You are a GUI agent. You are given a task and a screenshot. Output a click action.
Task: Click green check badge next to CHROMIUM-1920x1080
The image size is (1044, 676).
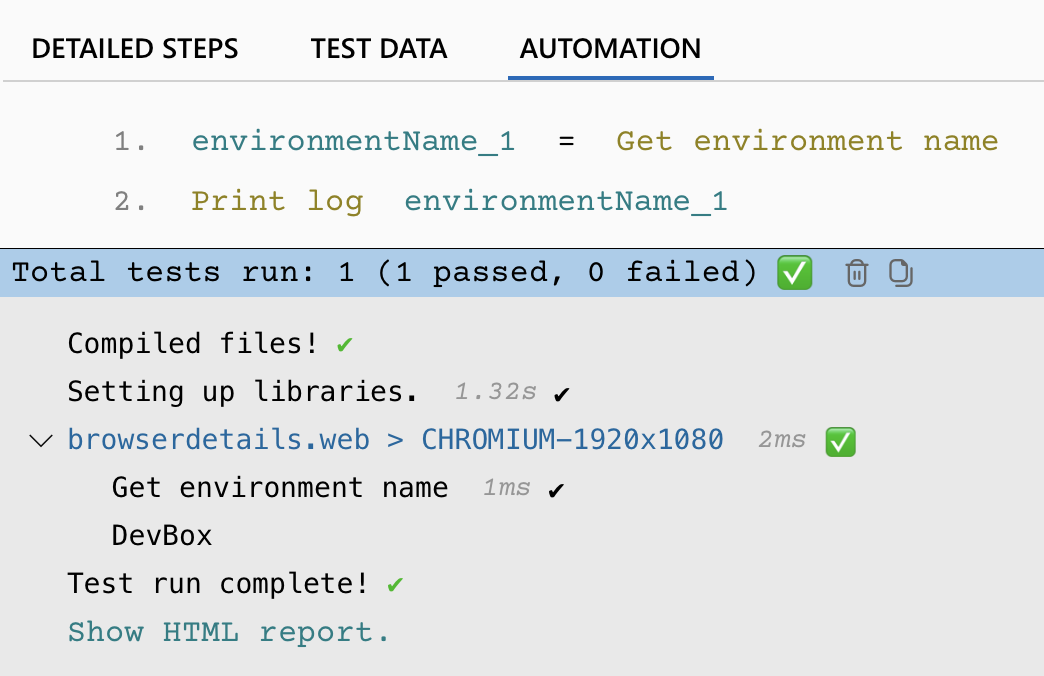coord(841,440)
